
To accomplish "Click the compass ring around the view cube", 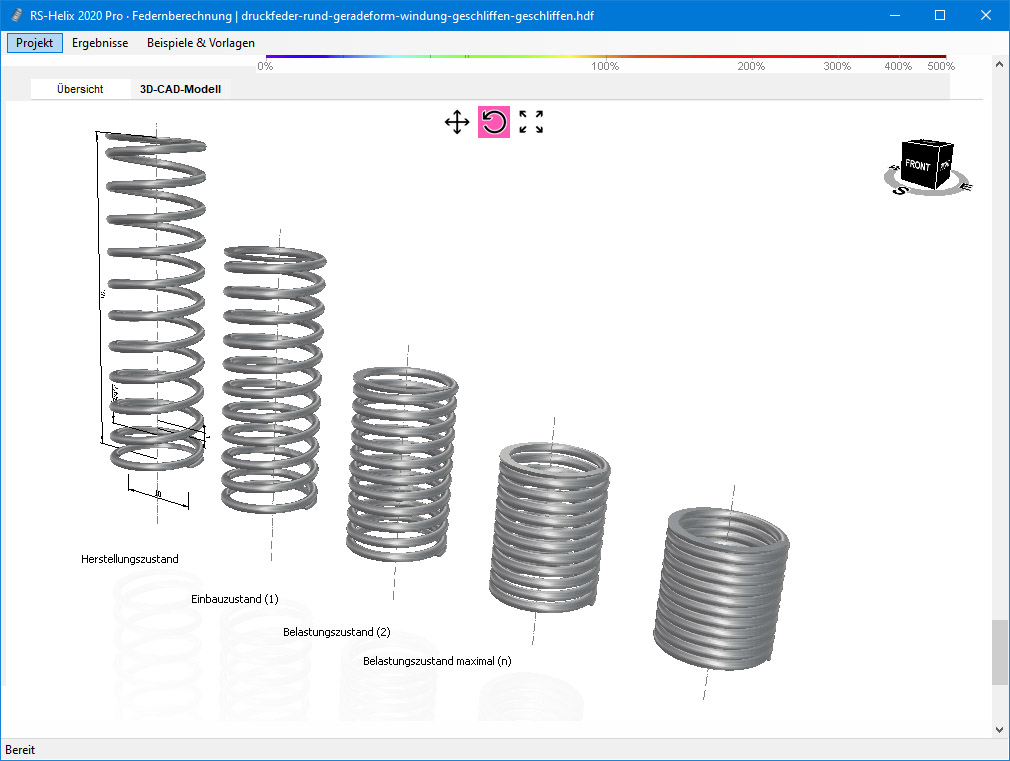I will point(958,180).
